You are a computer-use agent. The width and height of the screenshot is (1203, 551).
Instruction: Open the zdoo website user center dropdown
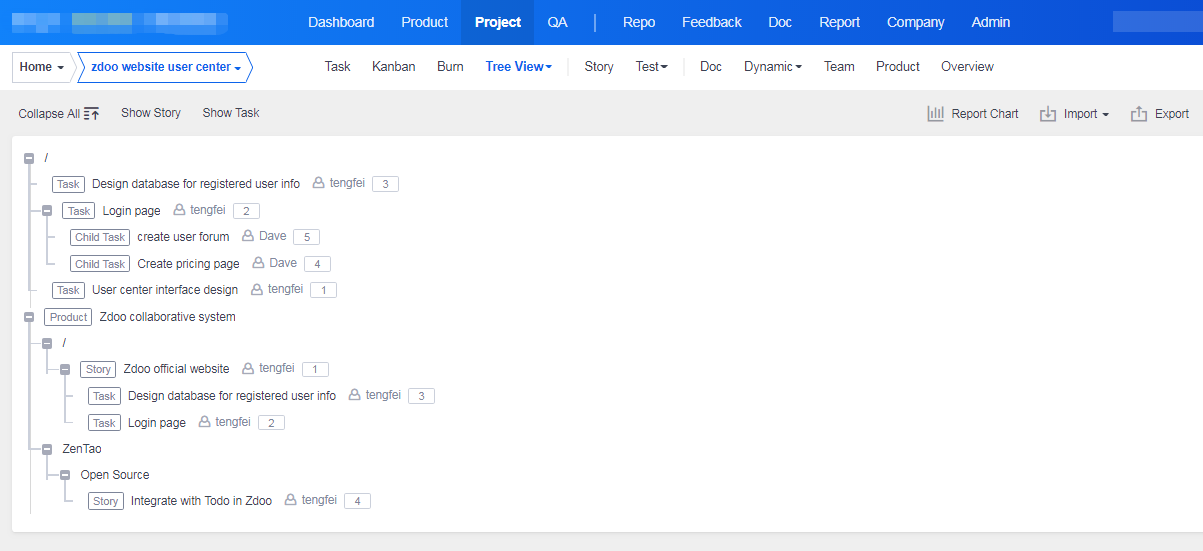tap(166, 67)
